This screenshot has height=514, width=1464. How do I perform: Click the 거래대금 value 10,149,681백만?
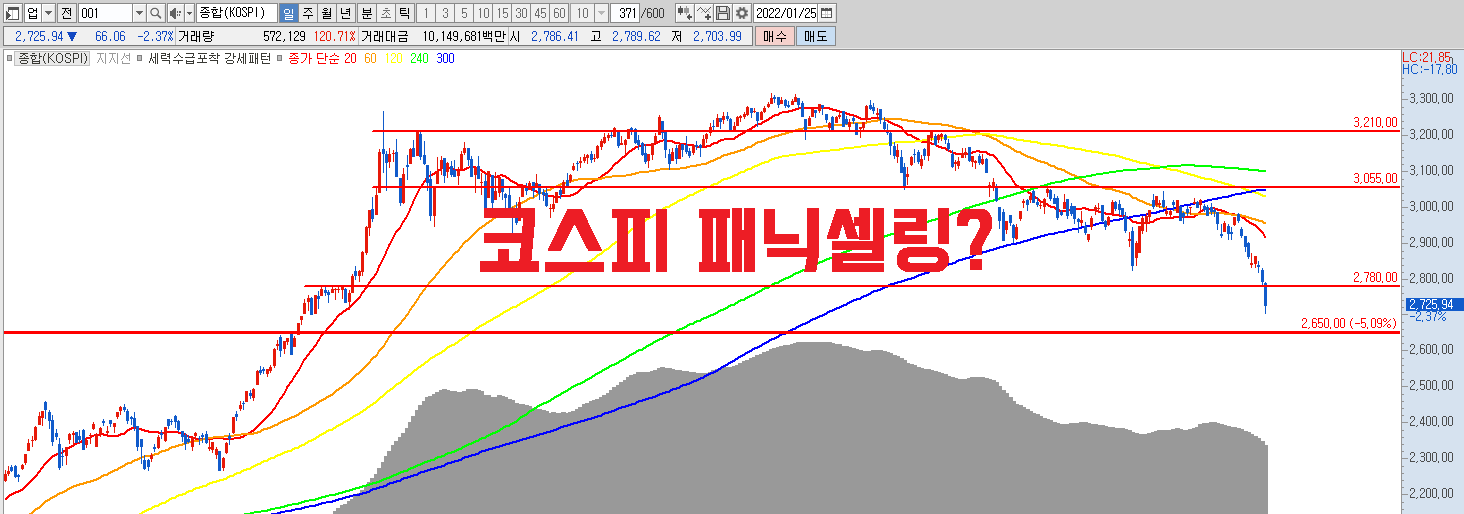[465, 36]
